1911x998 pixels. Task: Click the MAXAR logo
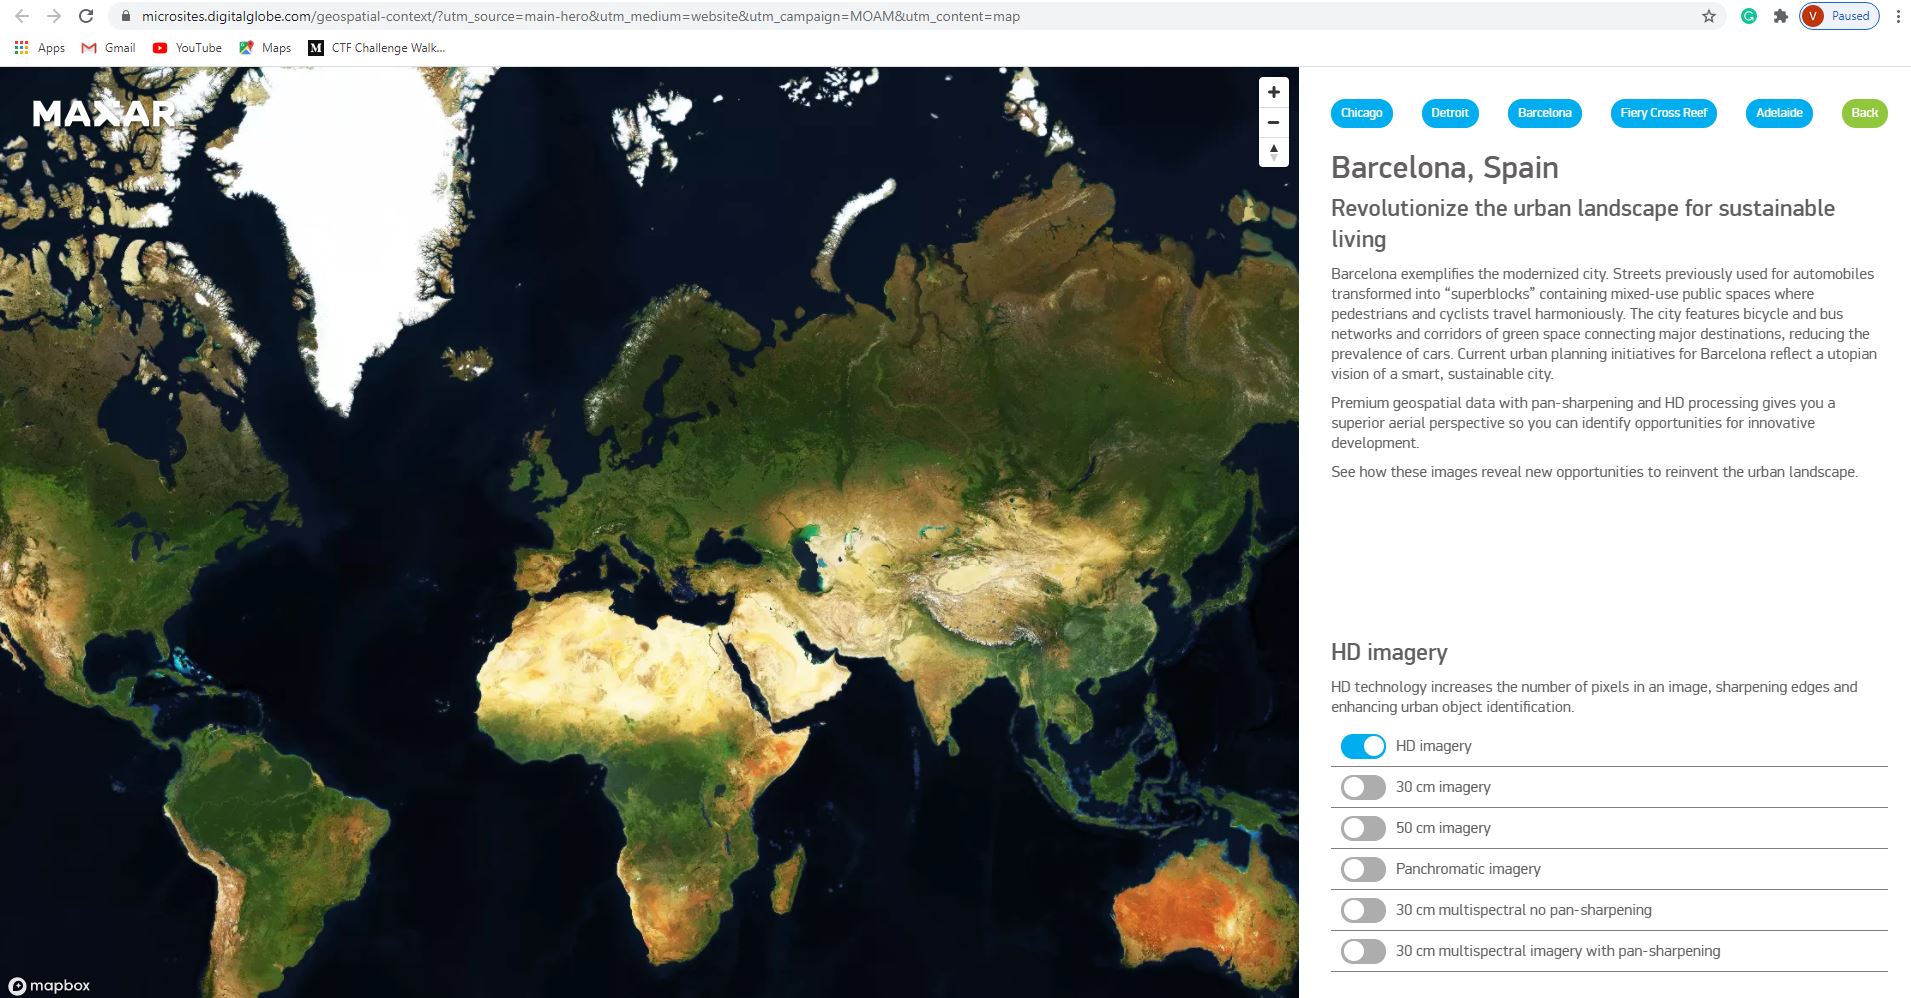(x=103, y=114)
